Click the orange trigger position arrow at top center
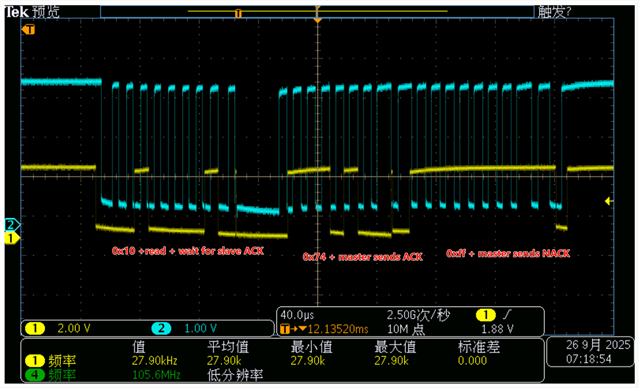 point(318,20)
